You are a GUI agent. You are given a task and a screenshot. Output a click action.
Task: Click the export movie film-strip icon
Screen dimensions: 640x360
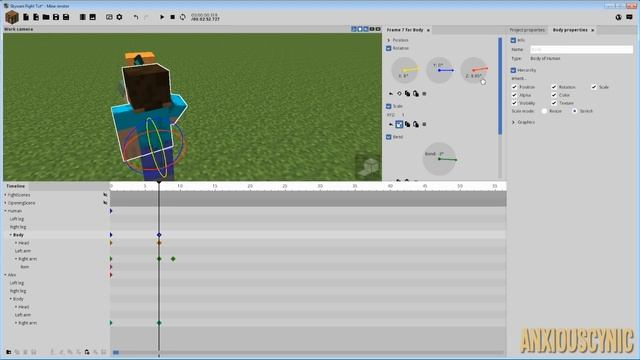tap(82, 17)
